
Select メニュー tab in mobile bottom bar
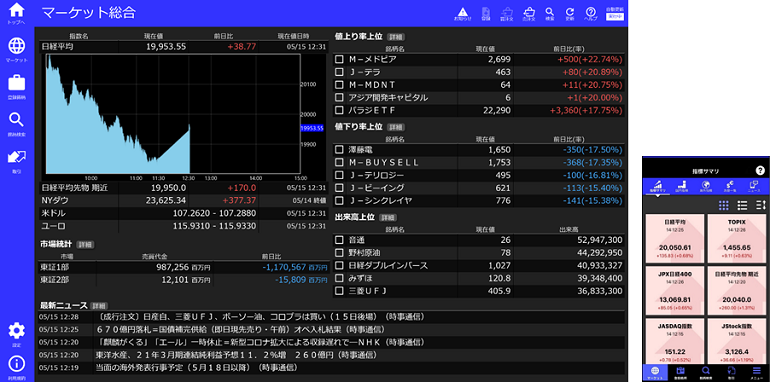tap(757, 372)
